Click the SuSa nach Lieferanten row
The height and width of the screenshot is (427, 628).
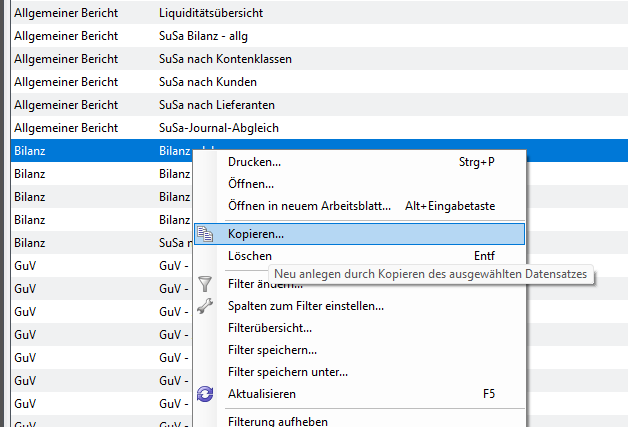[x=216, y=105]
